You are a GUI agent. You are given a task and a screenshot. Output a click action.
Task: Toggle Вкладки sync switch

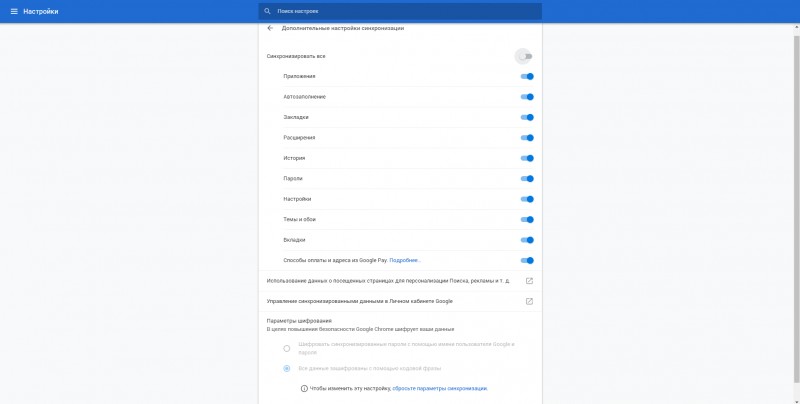527,240
